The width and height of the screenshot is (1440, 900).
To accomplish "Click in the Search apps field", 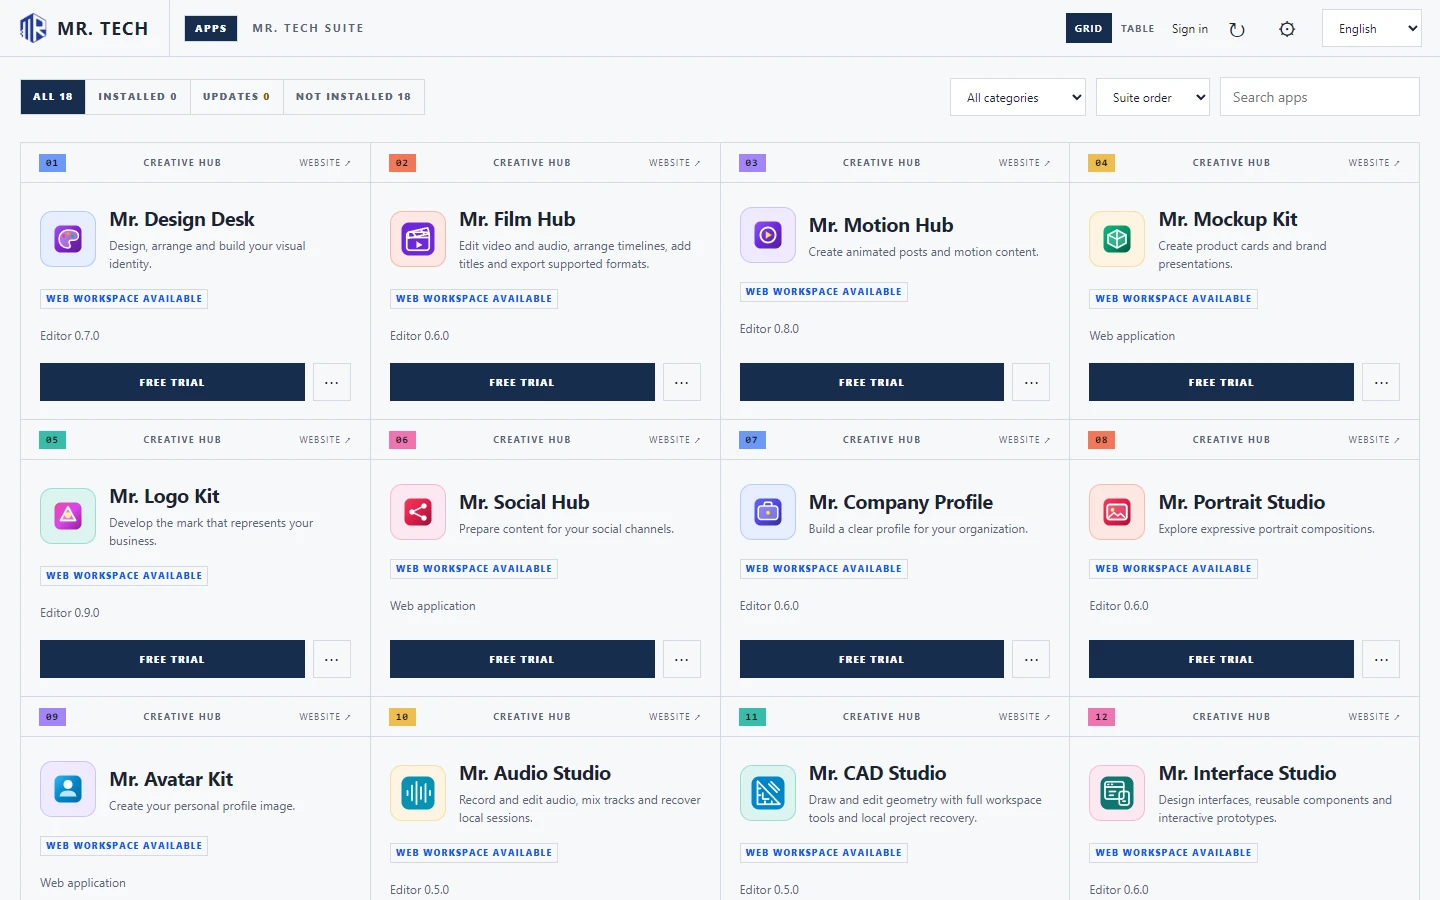I will tap(1320, 97).
